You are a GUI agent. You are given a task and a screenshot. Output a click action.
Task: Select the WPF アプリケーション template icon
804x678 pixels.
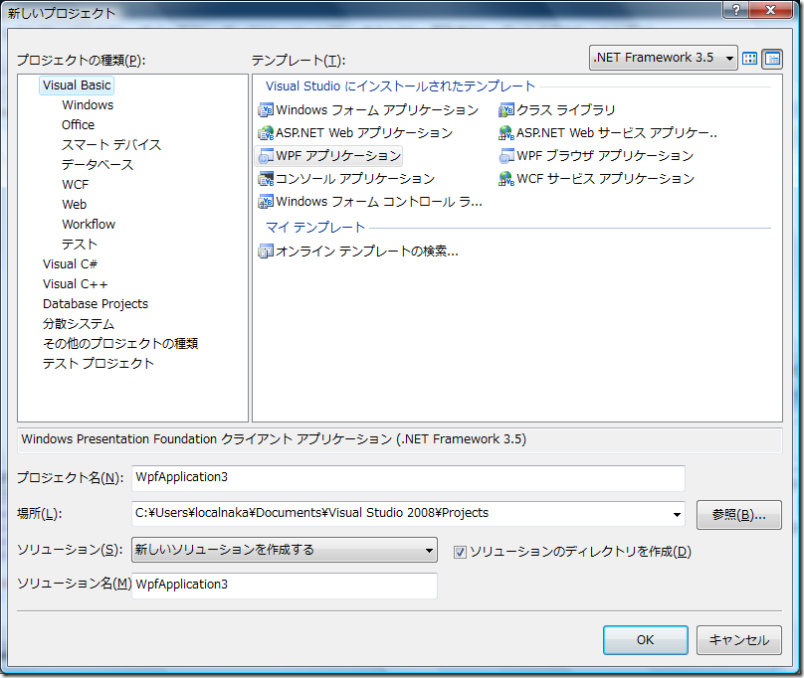266,156
